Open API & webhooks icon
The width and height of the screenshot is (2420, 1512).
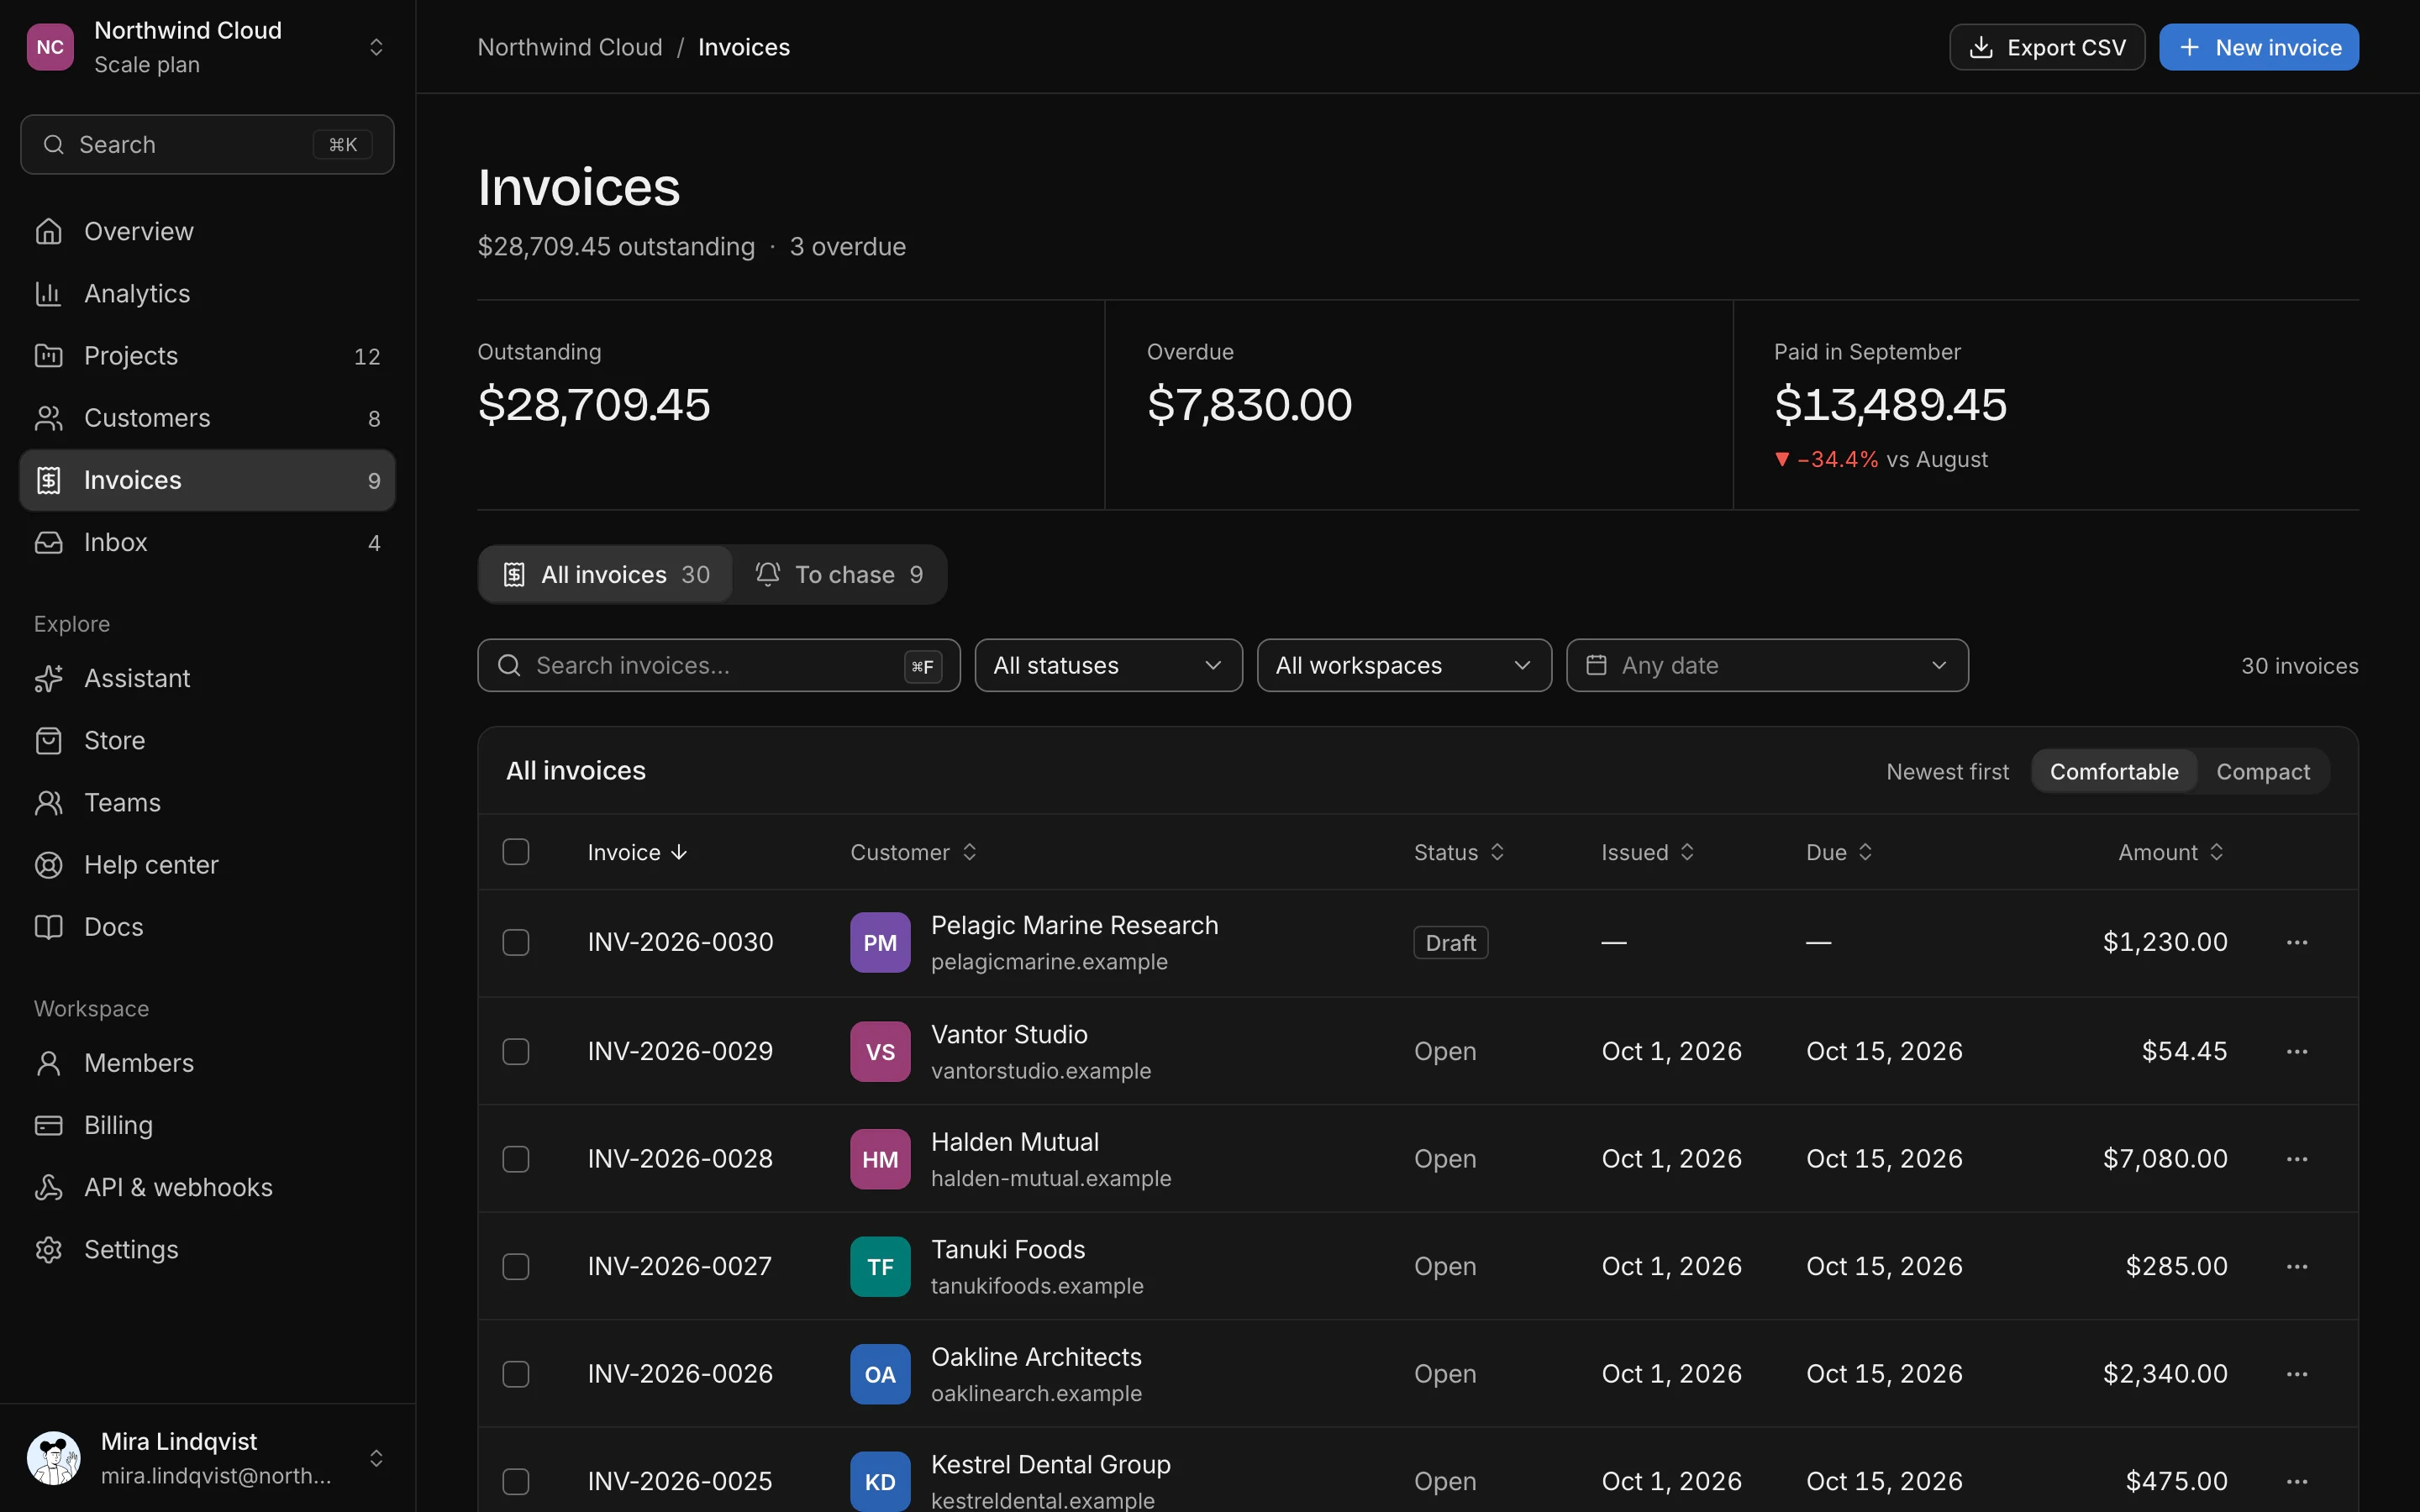point(48,1187)
